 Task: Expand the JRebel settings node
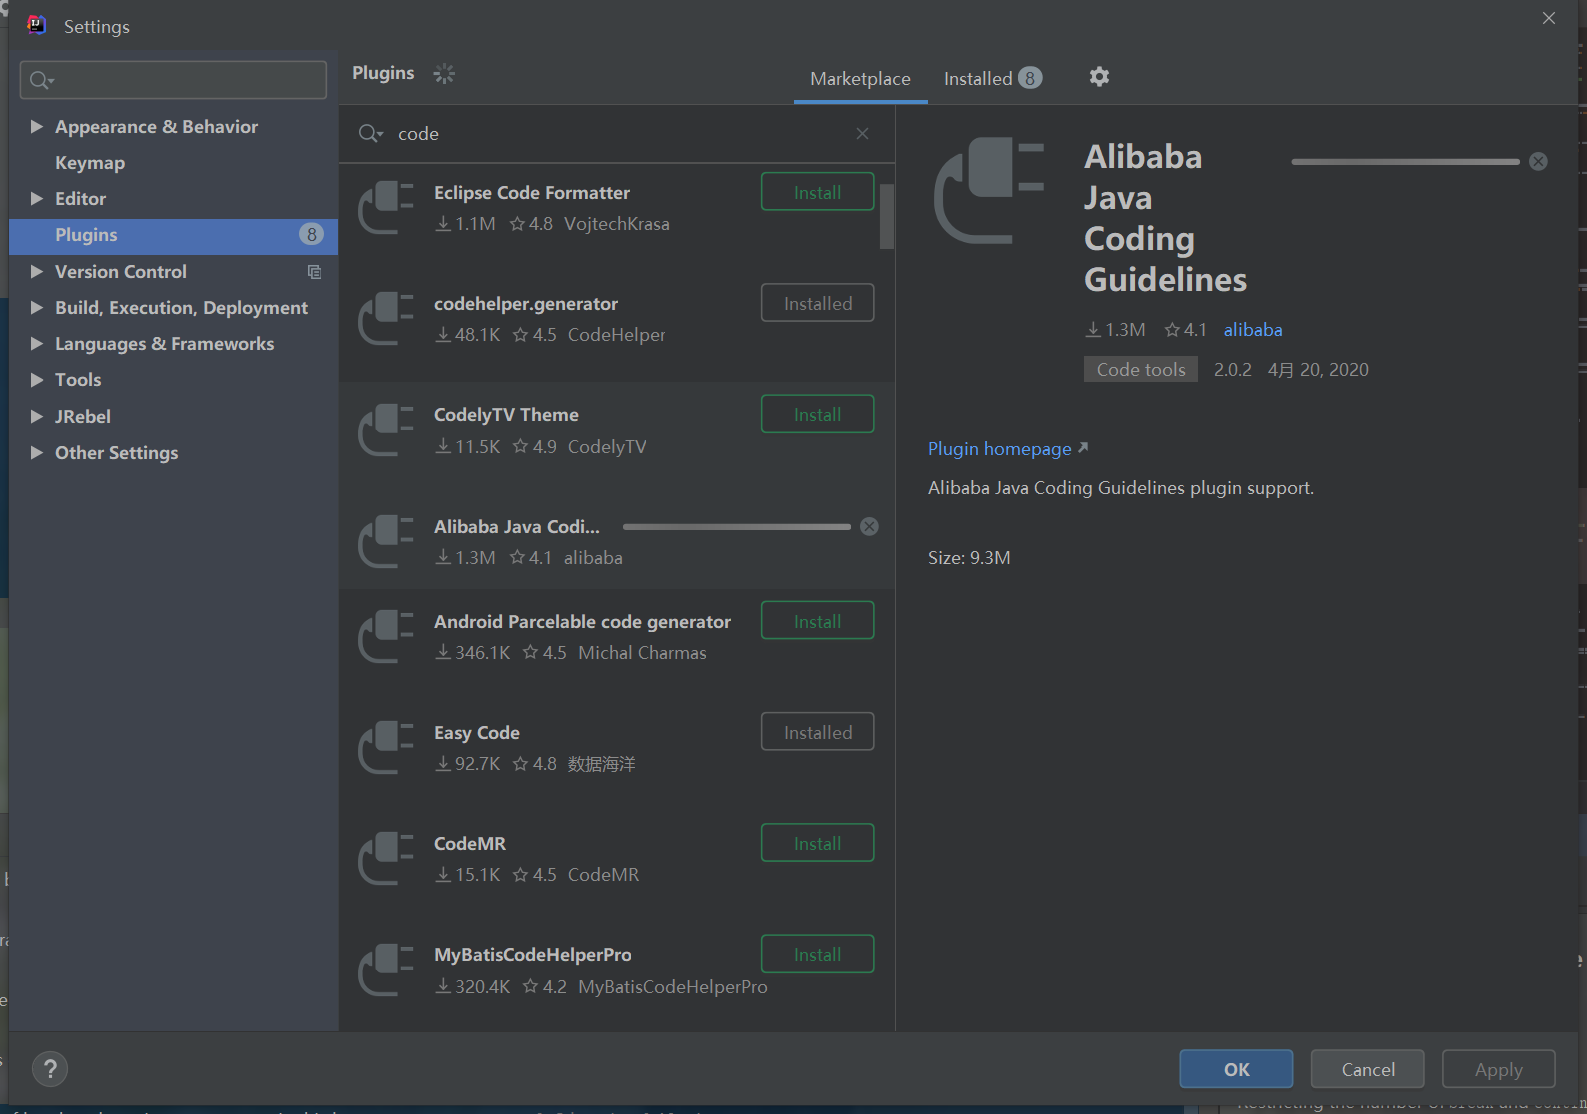[37, 416]
